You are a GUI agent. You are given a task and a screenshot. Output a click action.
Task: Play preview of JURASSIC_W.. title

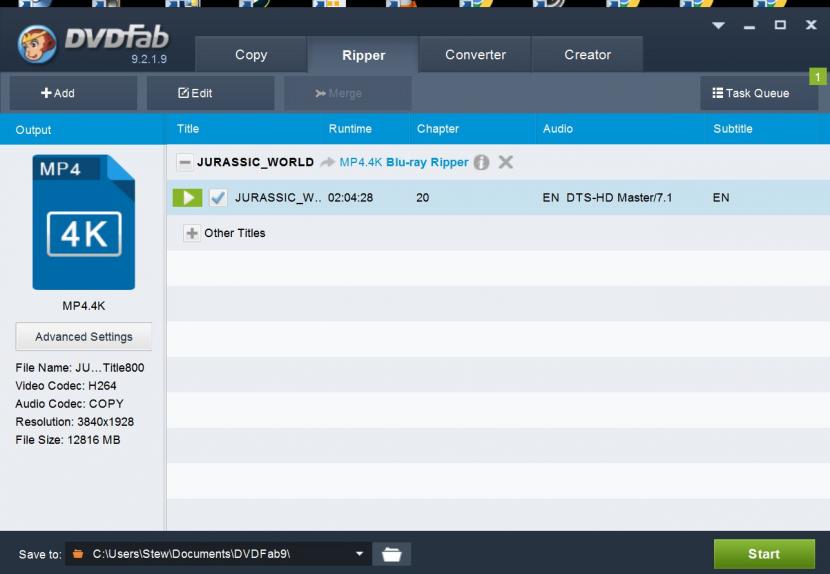187,198
